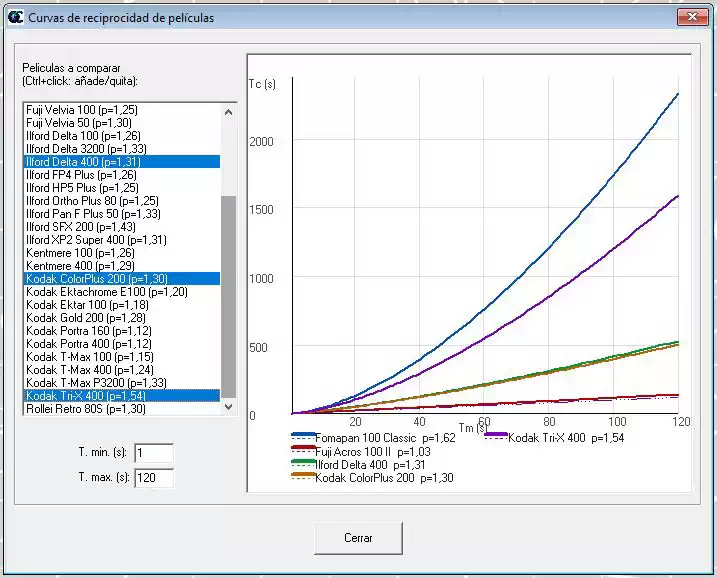Select Ilford Delta 3200 (p=1,33)
The width and height of the screenshot is (717, 578).
(122, 149)
